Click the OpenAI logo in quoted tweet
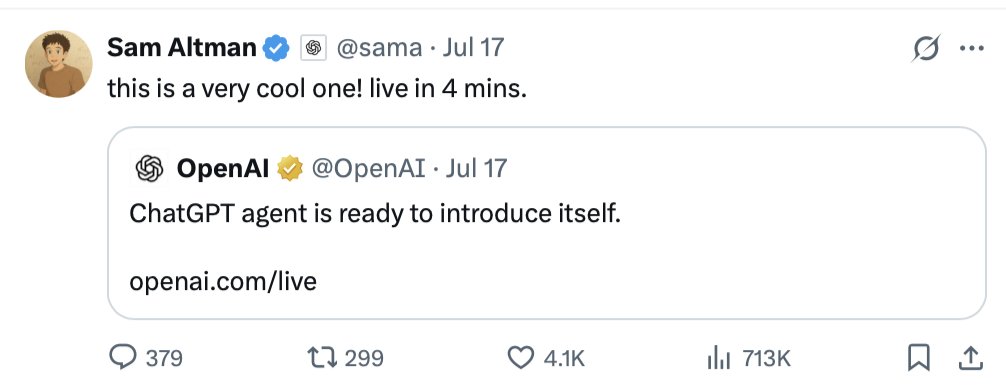Viewport: 1006px width, 392px height. (149, 168)
